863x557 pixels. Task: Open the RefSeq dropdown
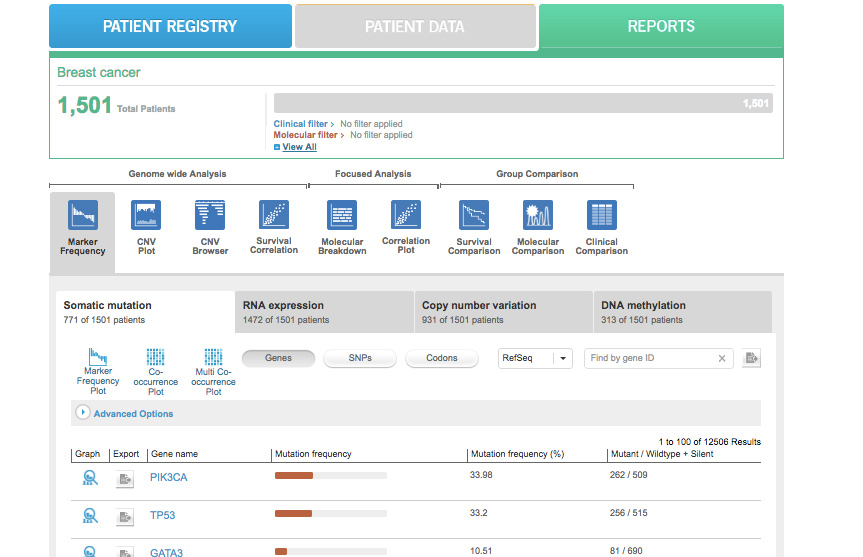tap(535, 358)
